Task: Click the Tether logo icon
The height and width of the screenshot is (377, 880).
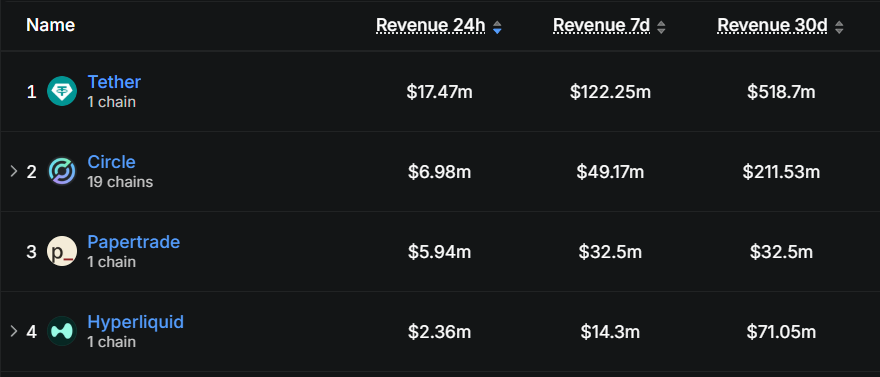Action: click(62, 91)
